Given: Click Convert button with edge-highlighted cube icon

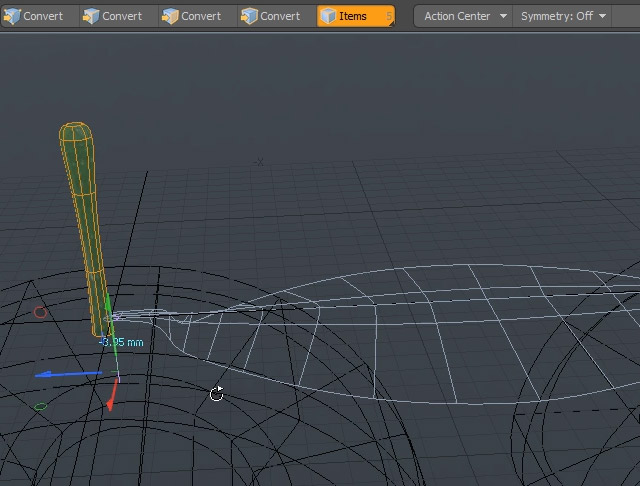Looking at the screenshot, I should click(119, 16).
